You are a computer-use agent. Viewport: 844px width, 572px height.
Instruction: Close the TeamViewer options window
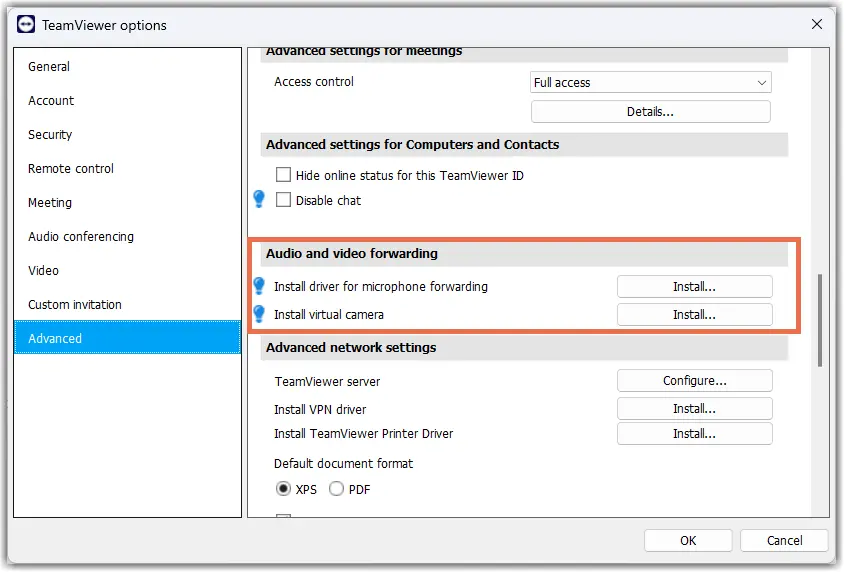[x=817, y=24]
